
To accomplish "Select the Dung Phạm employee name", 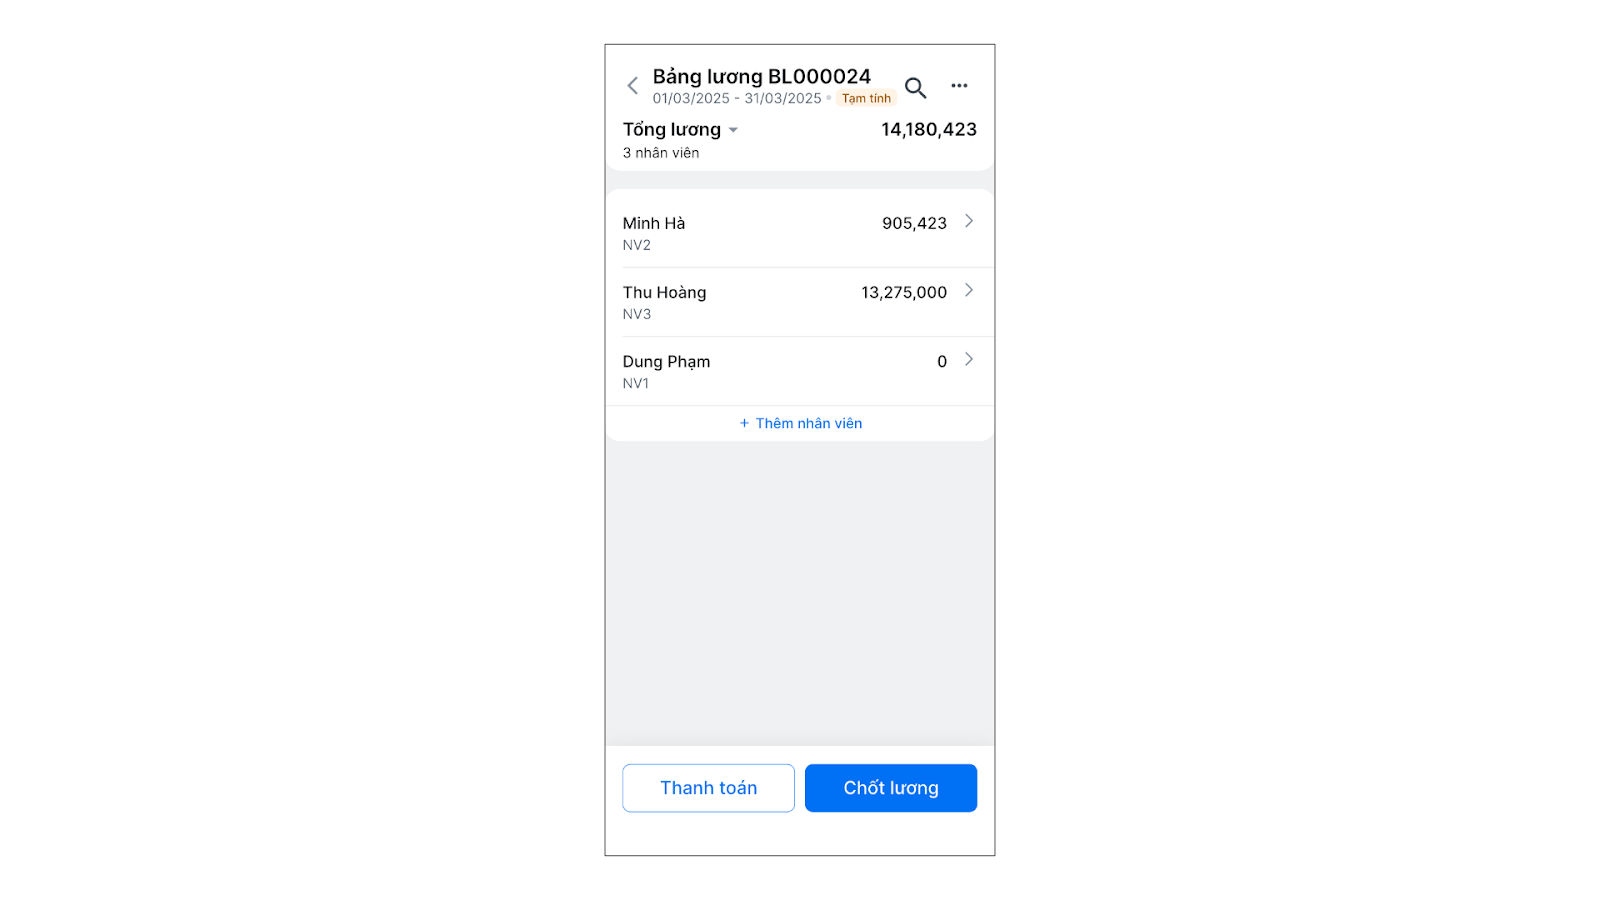I will [666, 361].
